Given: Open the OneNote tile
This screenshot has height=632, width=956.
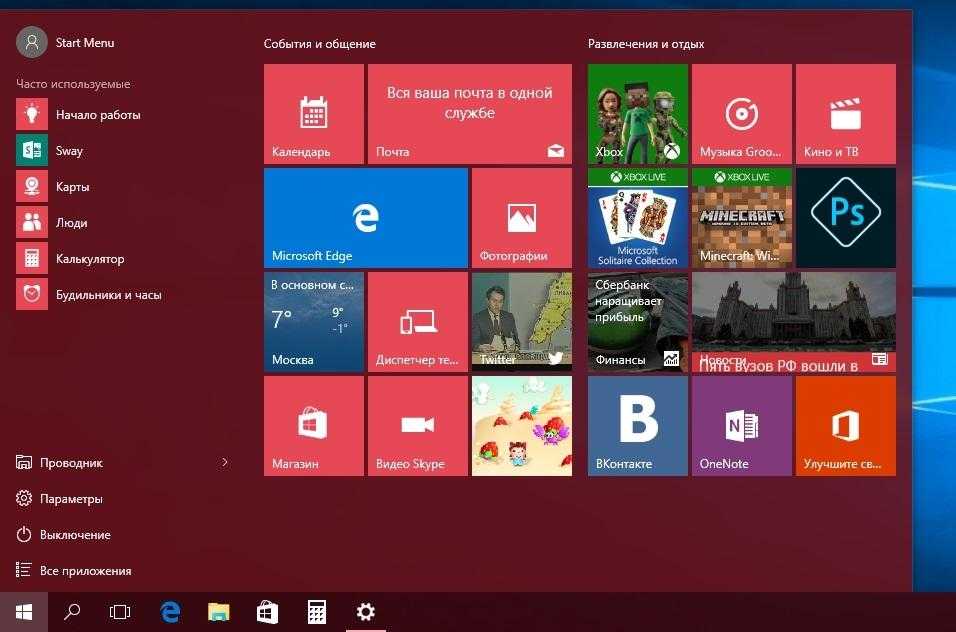Looking at the screenshot, I should (x=741, y=425).
